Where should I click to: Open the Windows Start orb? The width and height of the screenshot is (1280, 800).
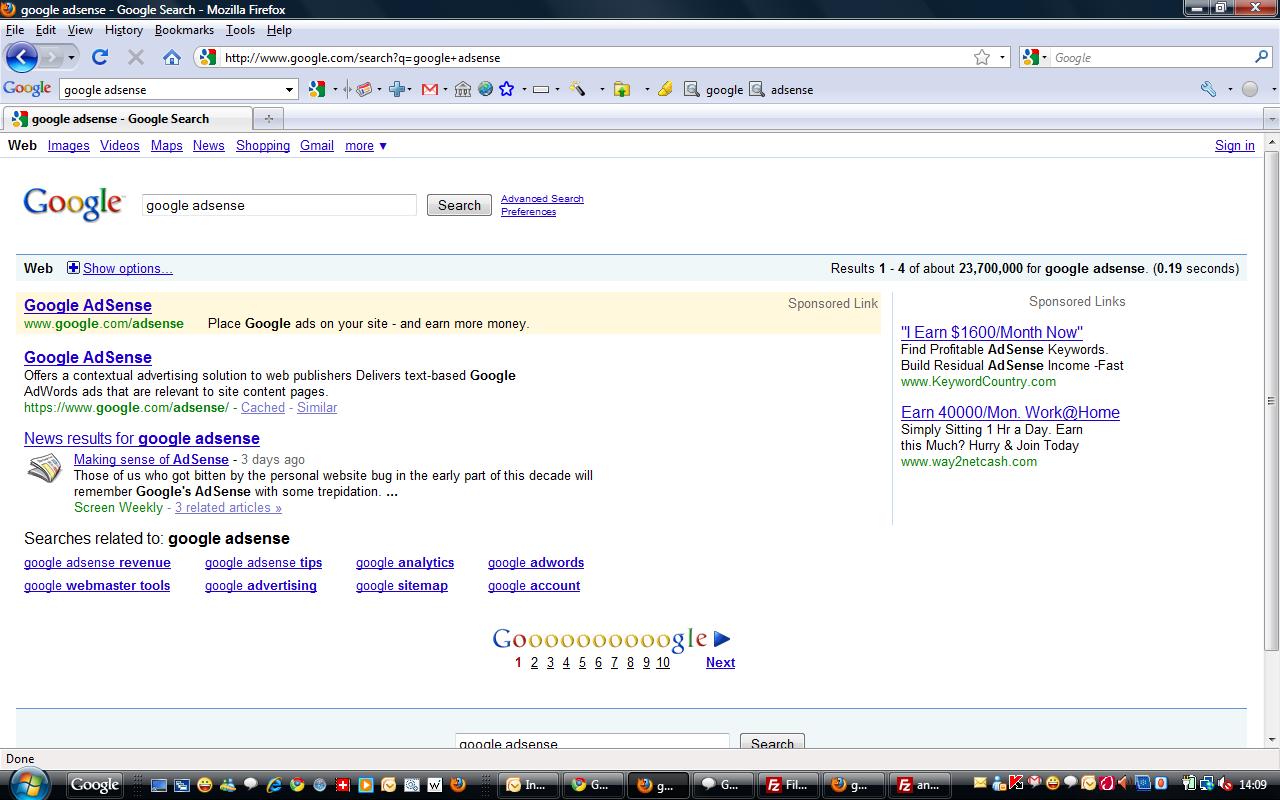click(30, 783)
